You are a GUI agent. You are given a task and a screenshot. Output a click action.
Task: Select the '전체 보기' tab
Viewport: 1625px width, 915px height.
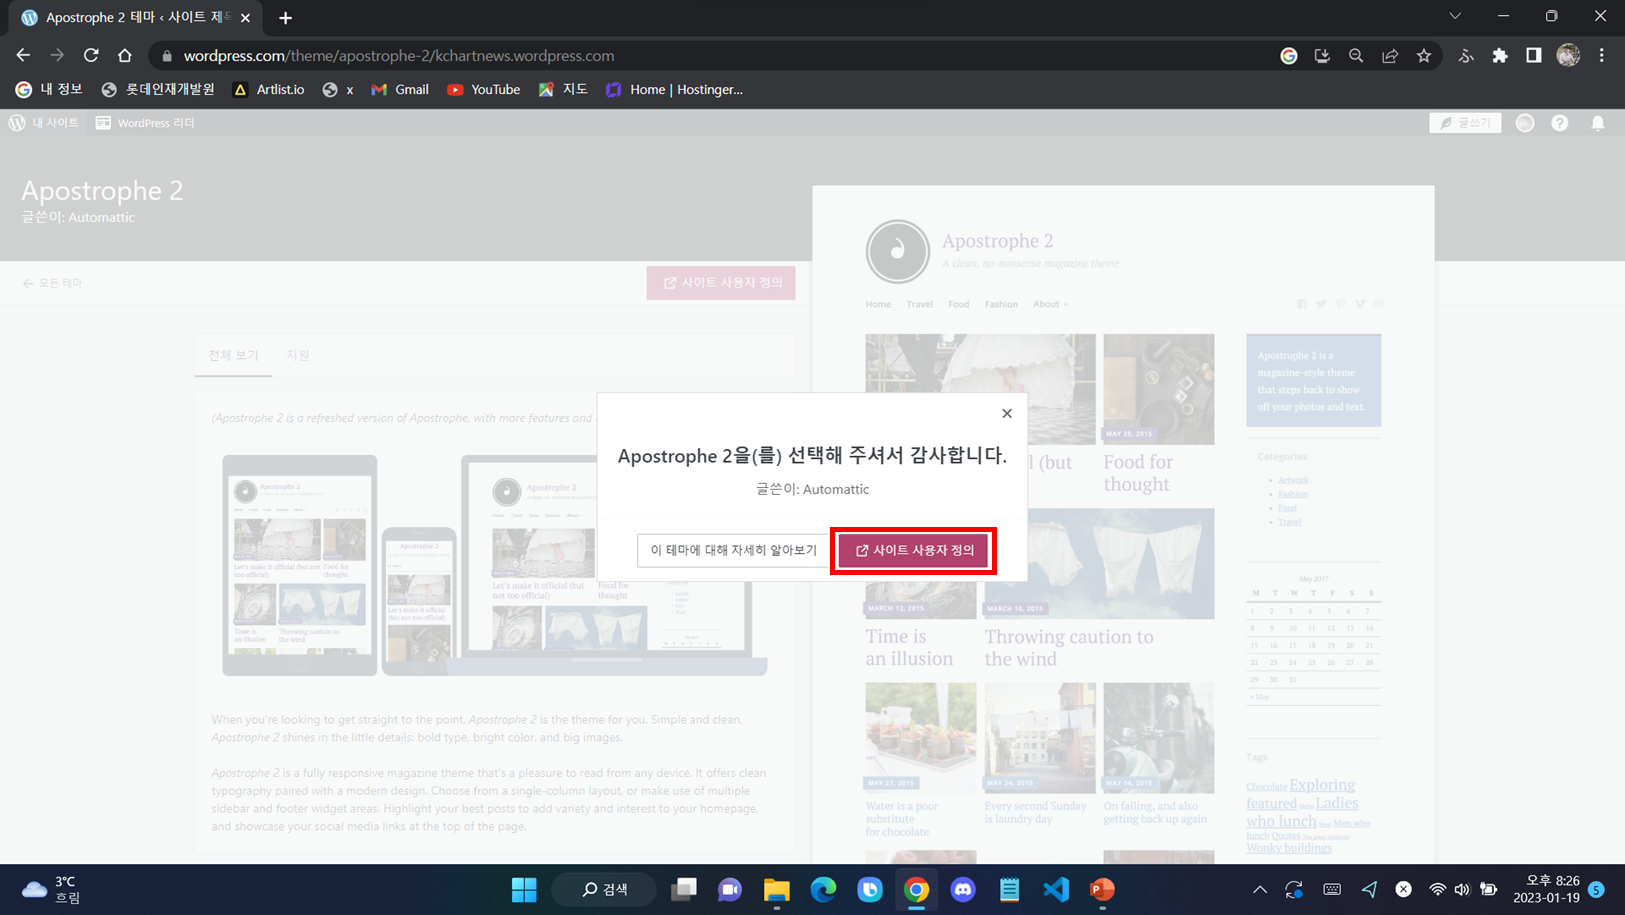[233, 355]
